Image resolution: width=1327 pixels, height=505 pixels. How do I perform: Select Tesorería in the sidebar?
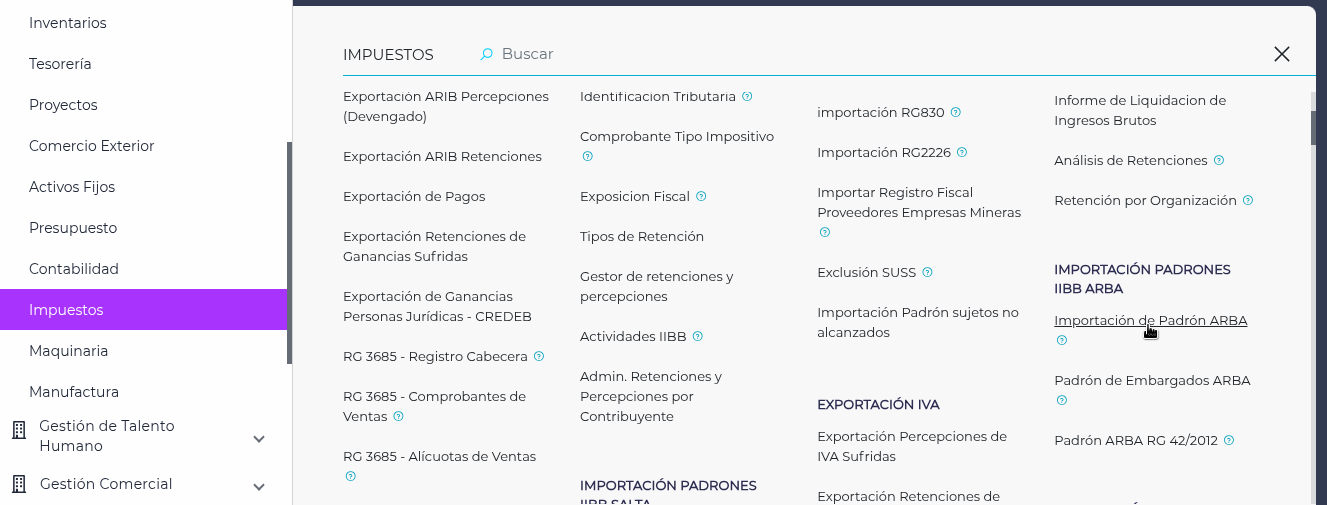pyautogui.click(x=60, y=64)
